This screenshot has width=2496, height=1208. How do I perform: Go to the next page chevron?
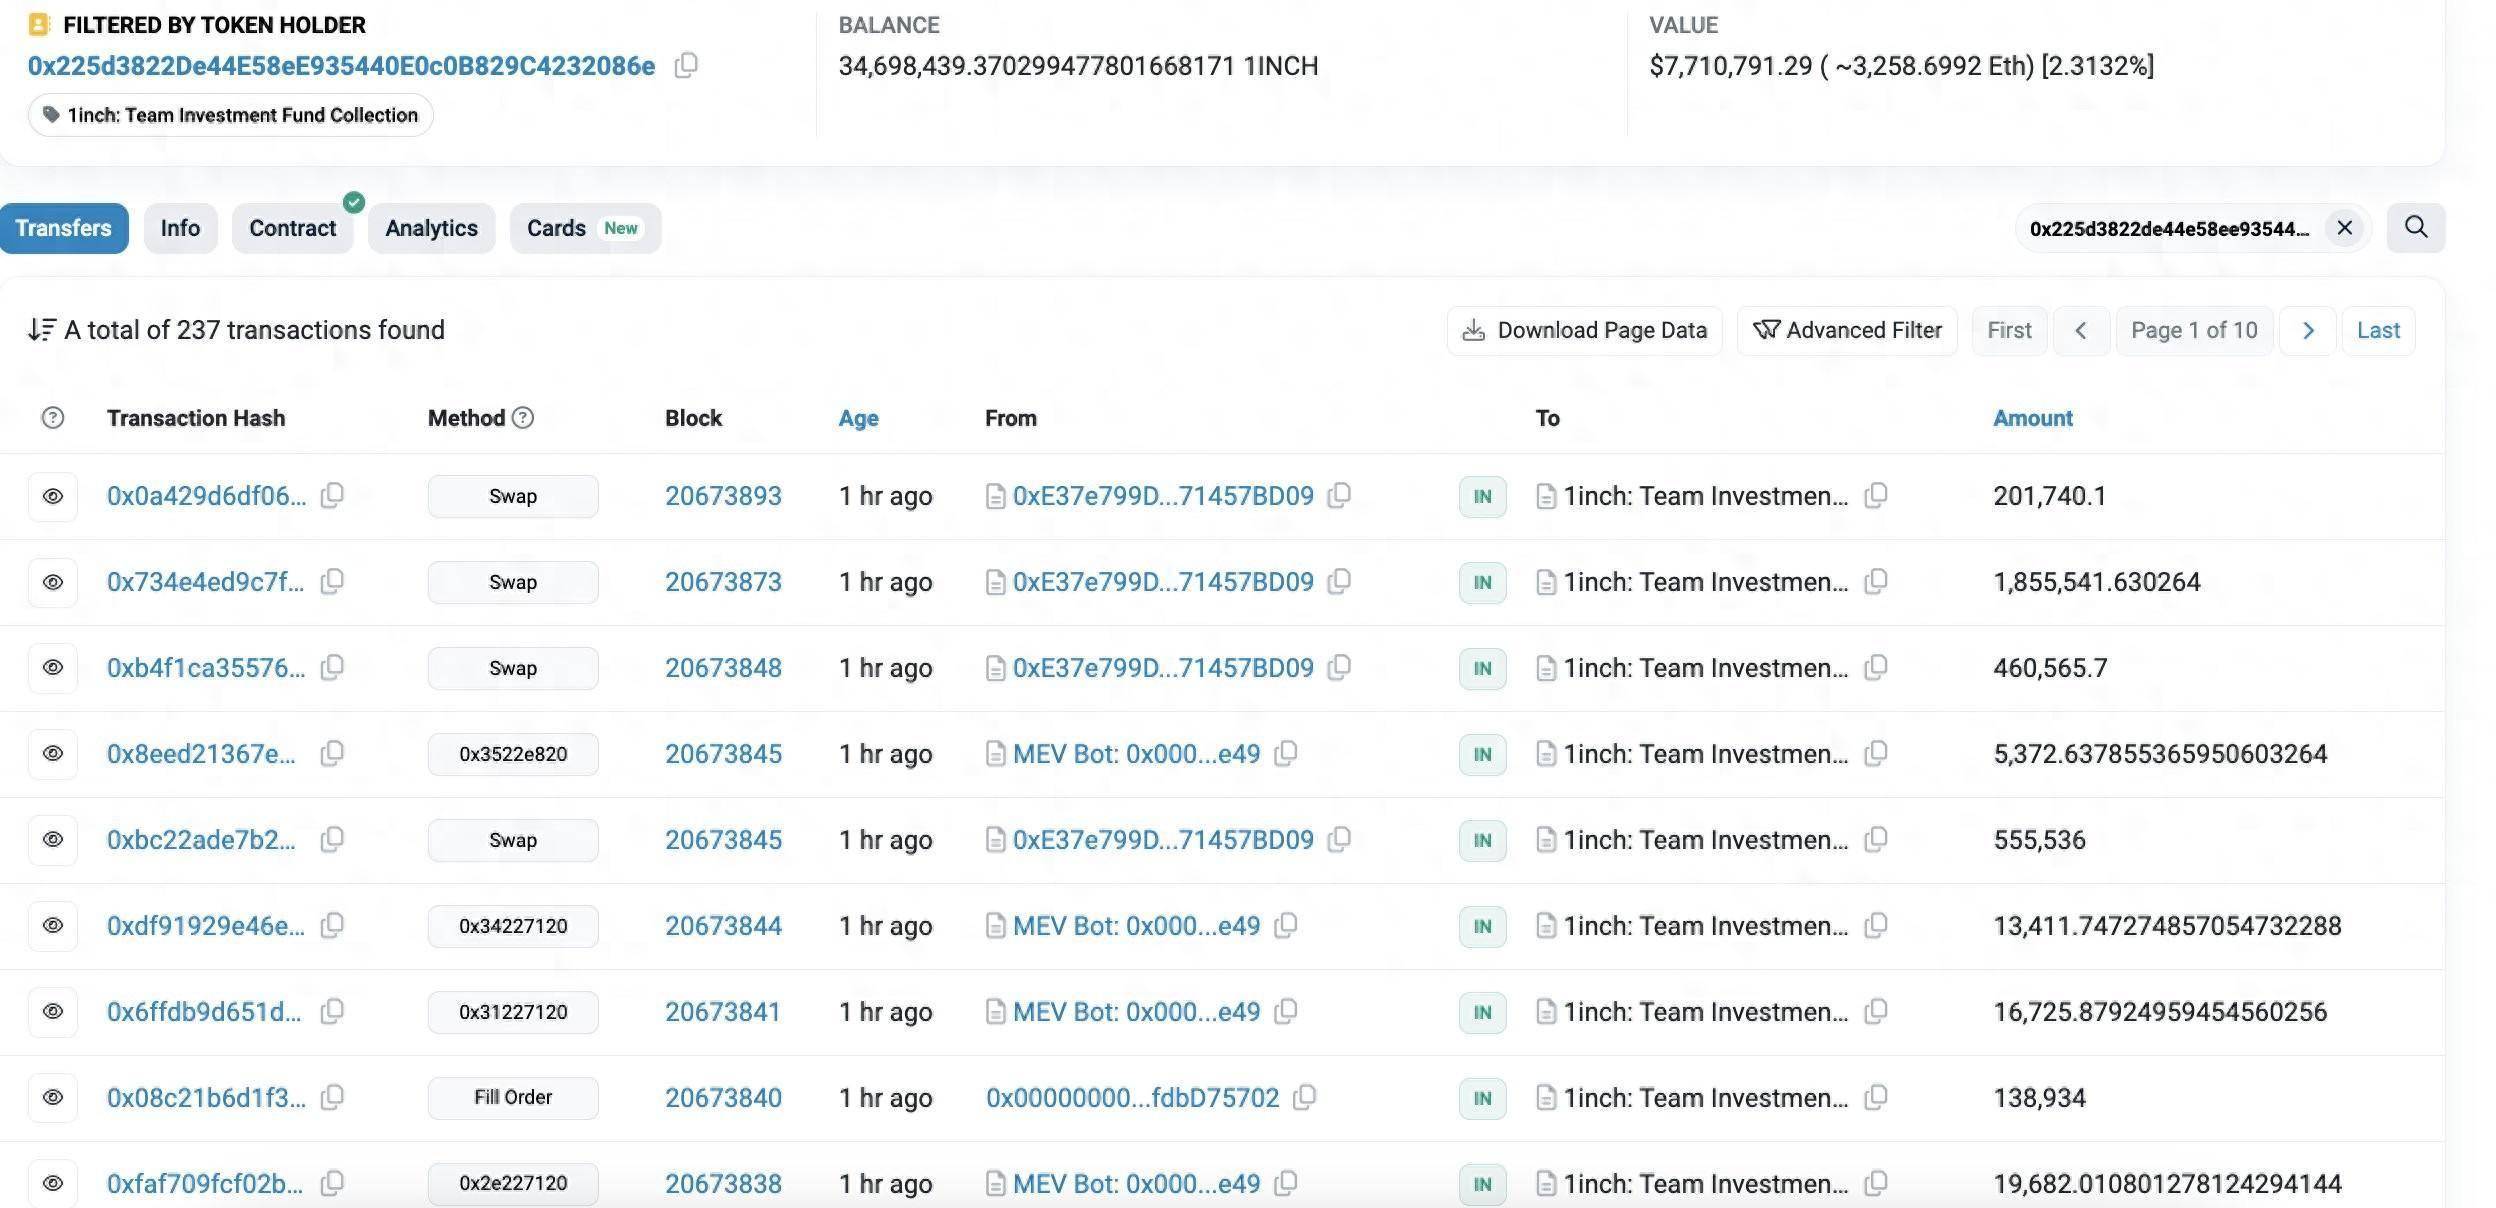point(2308,331)
